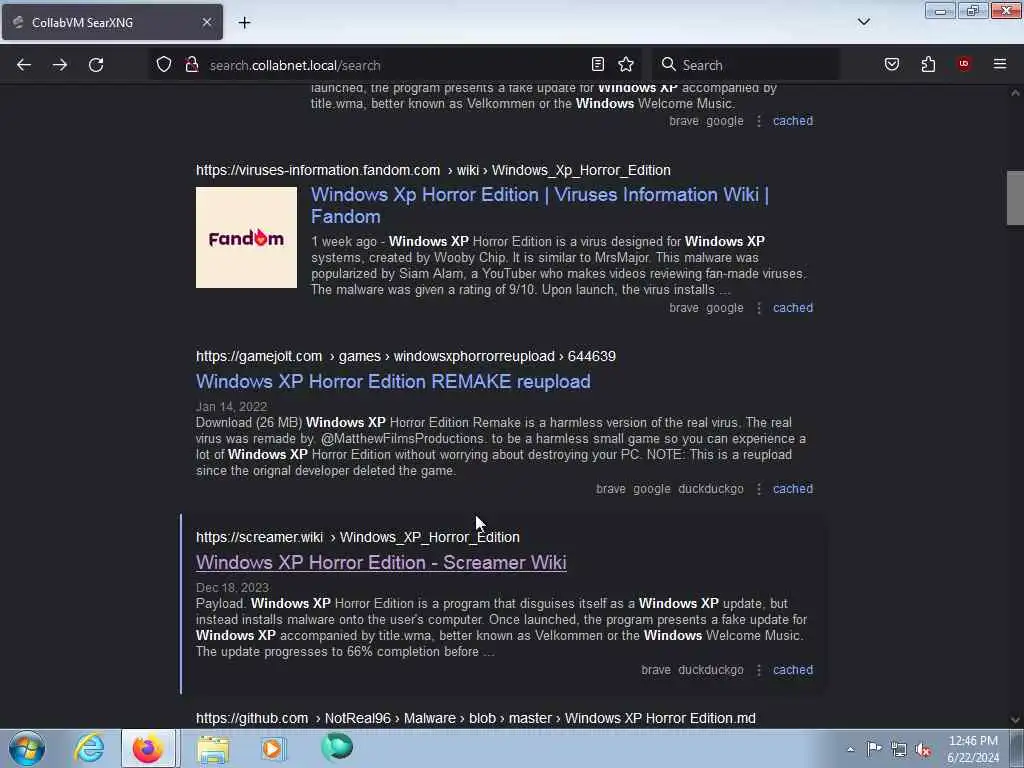Select the CollabVM SearXNG tab

pos(112,22)
